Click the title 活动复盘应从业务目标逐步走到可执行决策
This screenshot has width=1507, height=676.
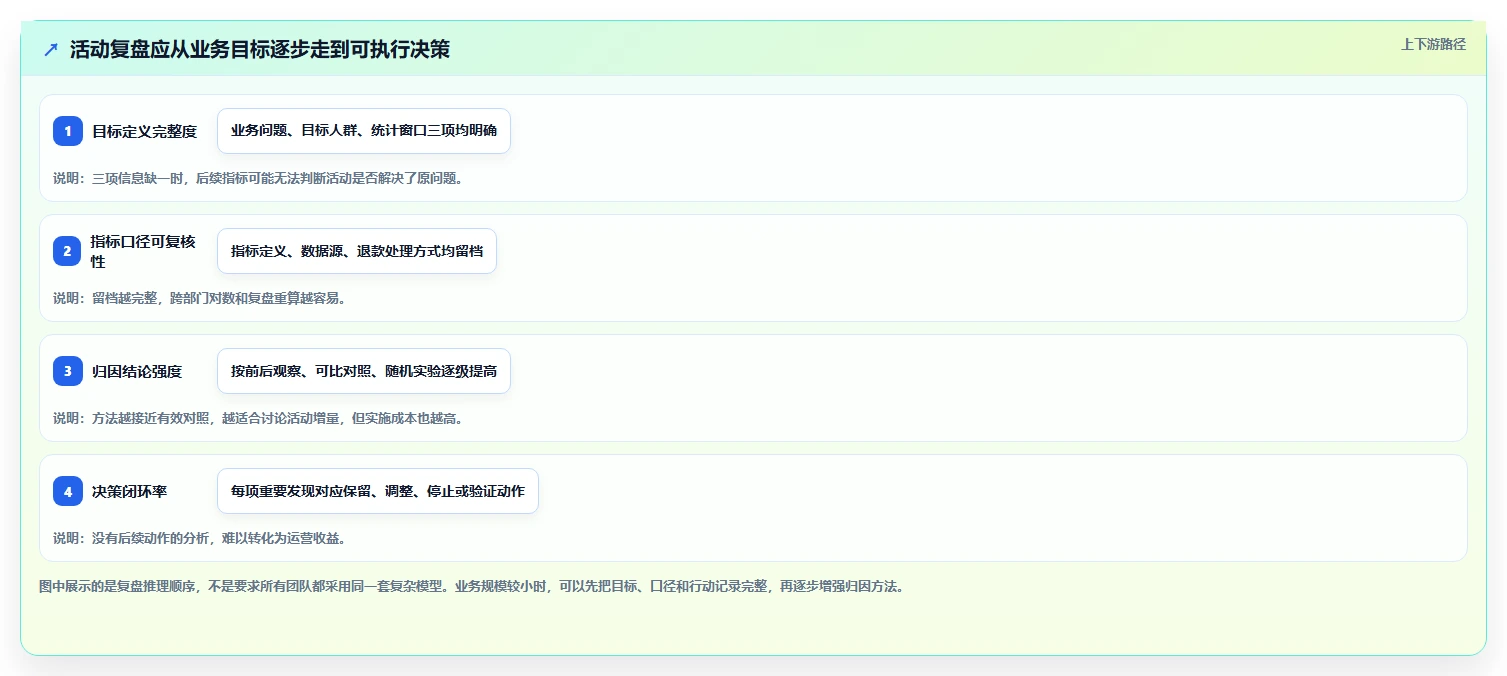260,50
